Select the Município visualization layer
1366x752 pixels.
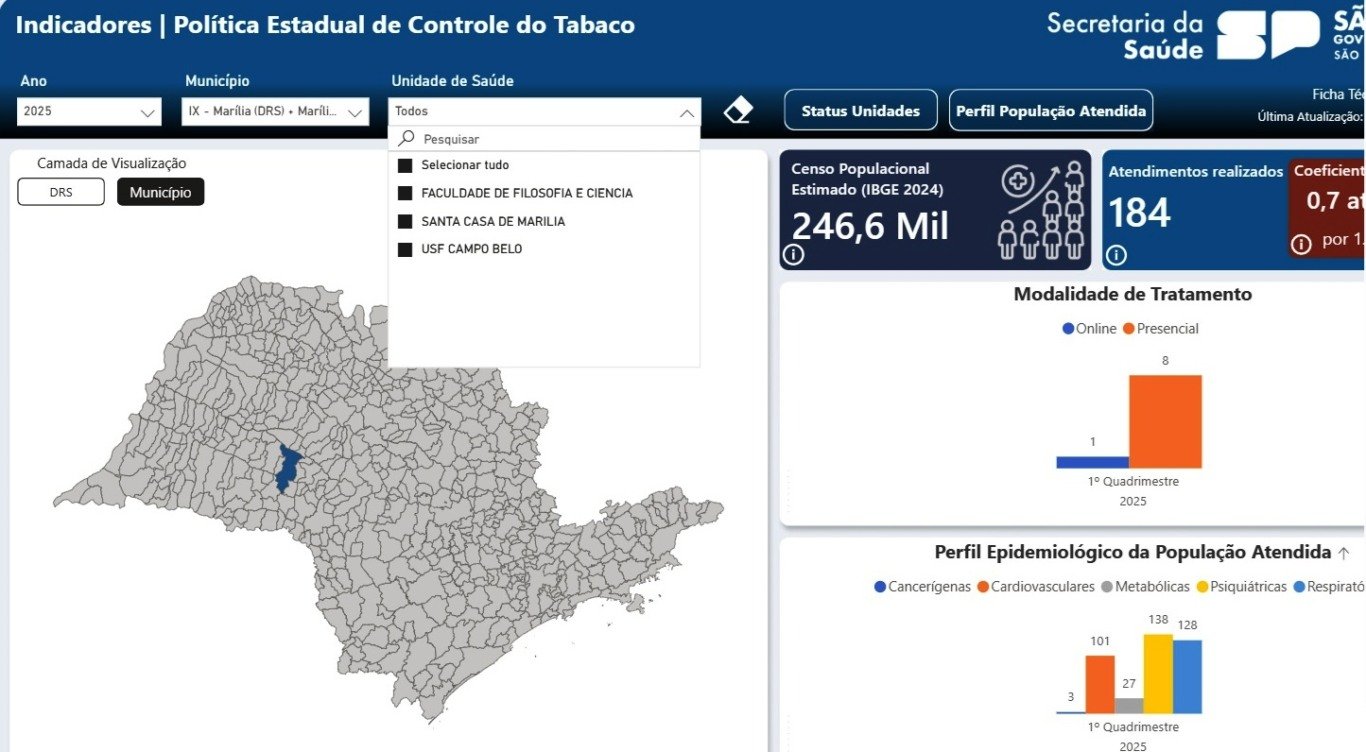pyautogui.click(x=160, y=192)
